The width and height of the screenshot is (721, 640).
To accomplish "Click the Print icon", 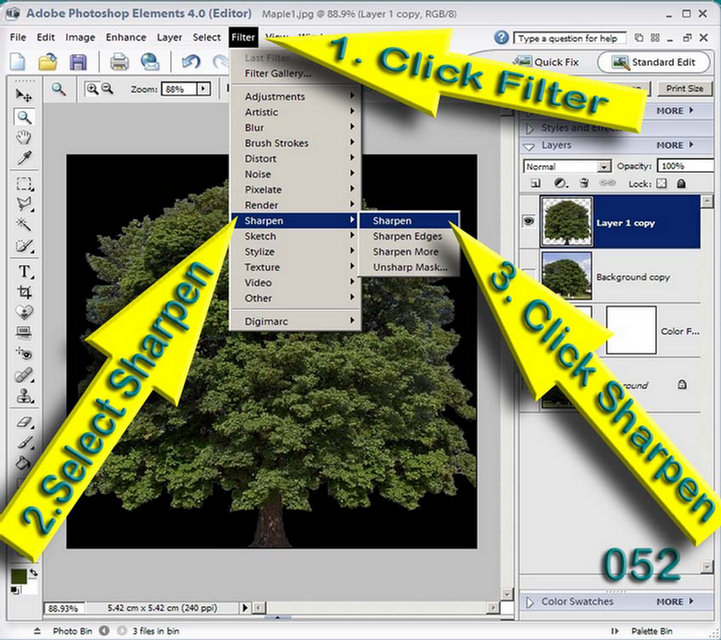I will point(119,62).
